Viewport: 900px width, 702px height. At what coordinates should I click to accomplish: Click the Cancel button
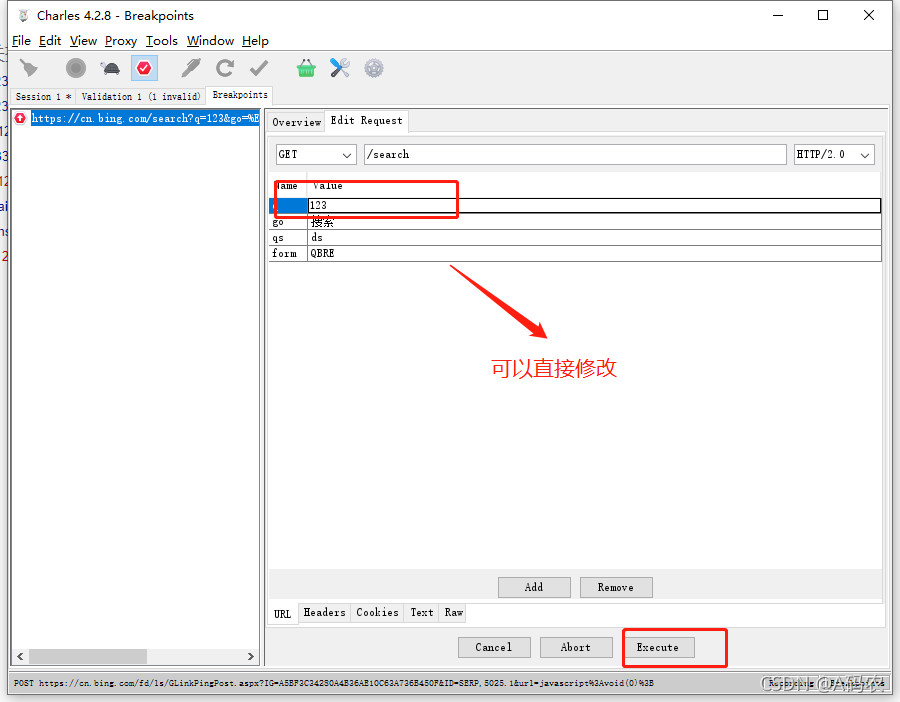click(494, 647)
